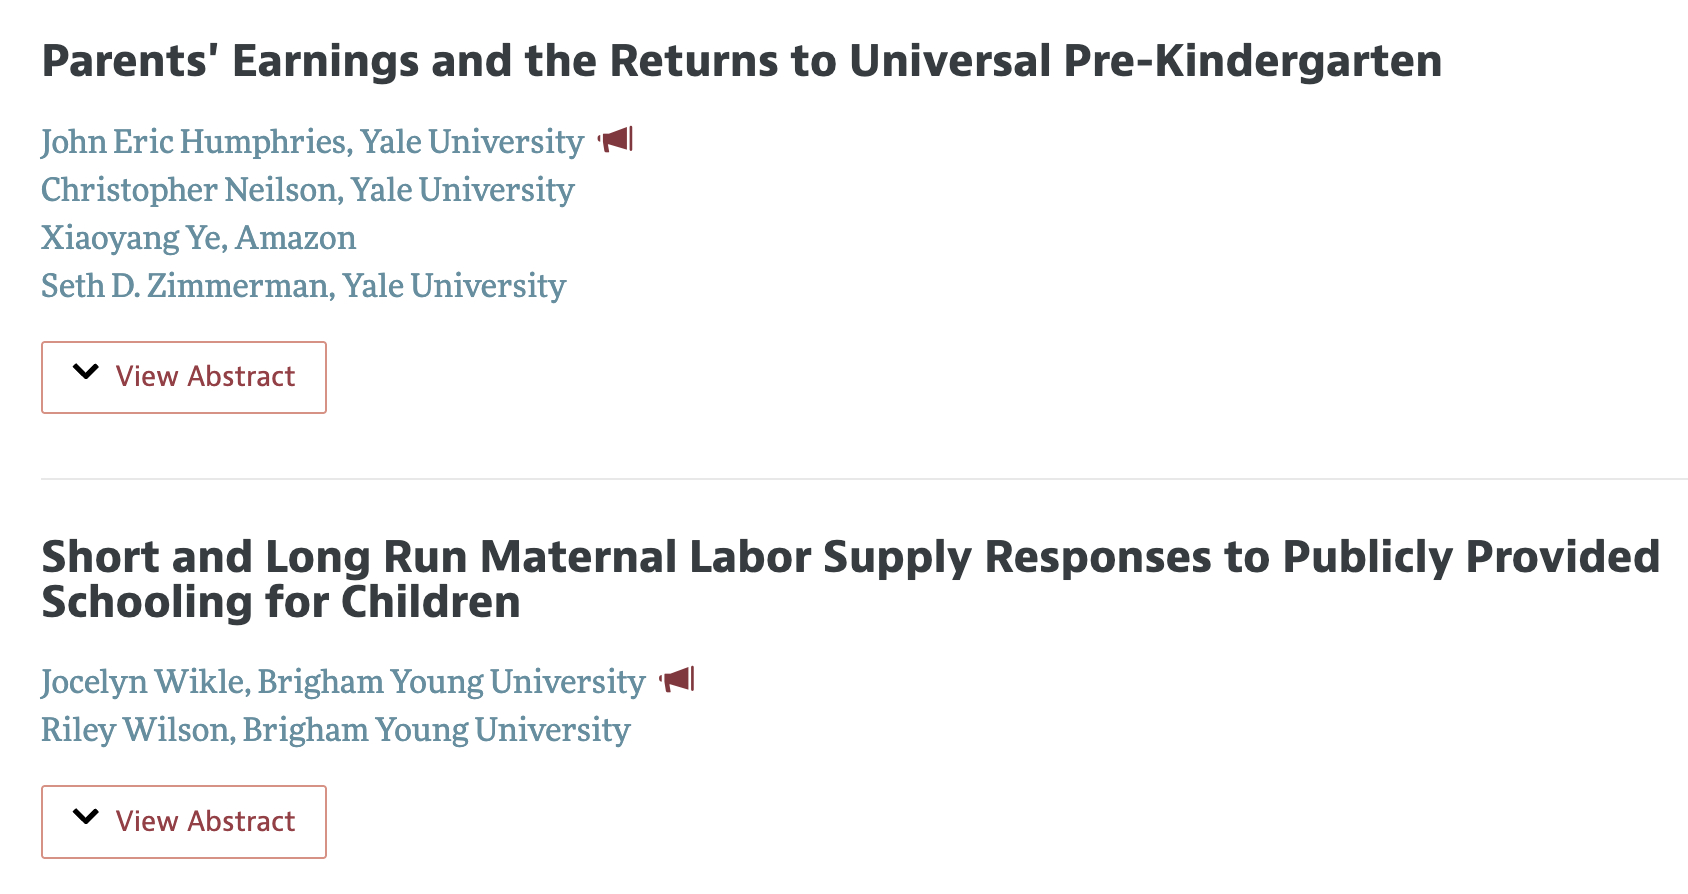
Task: Click Yale University affiliation beside John Eric Humphries
Action: [x=472, y=142]
